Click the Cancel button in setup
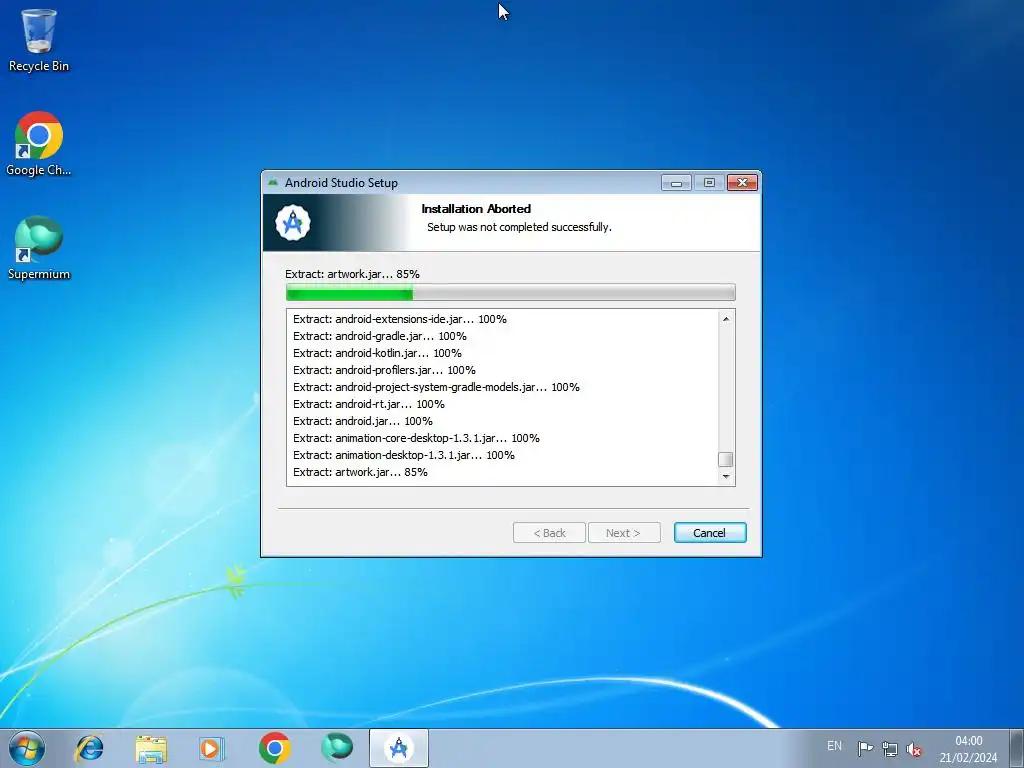1024x768 pixels. 710,533
